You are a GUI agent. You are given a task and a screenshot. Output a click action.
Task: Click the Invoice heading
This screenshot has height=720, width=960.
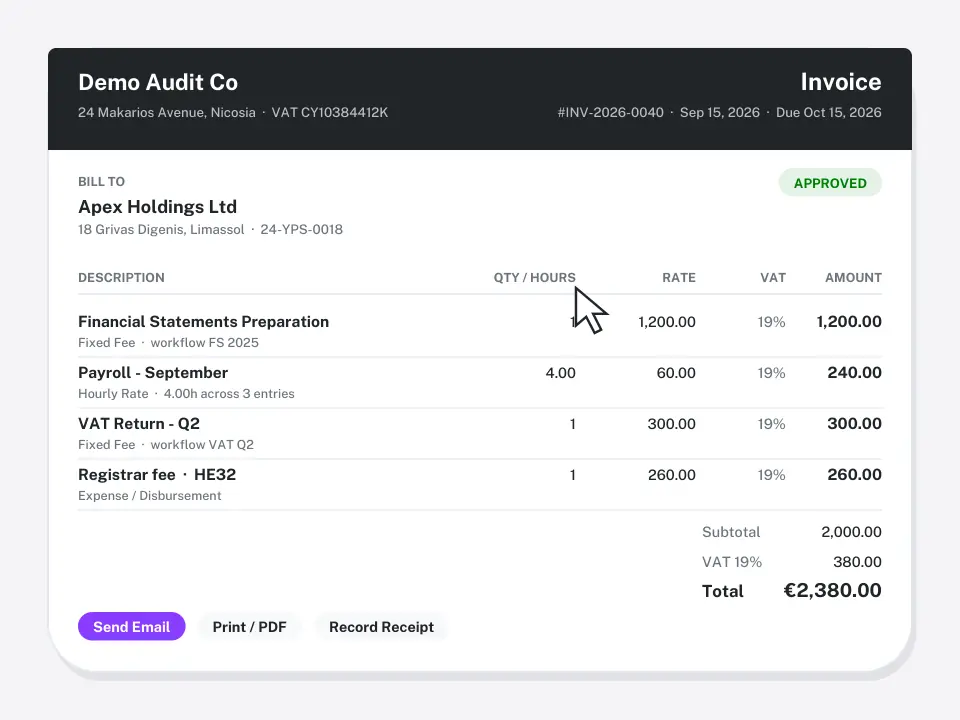(841, 82)
